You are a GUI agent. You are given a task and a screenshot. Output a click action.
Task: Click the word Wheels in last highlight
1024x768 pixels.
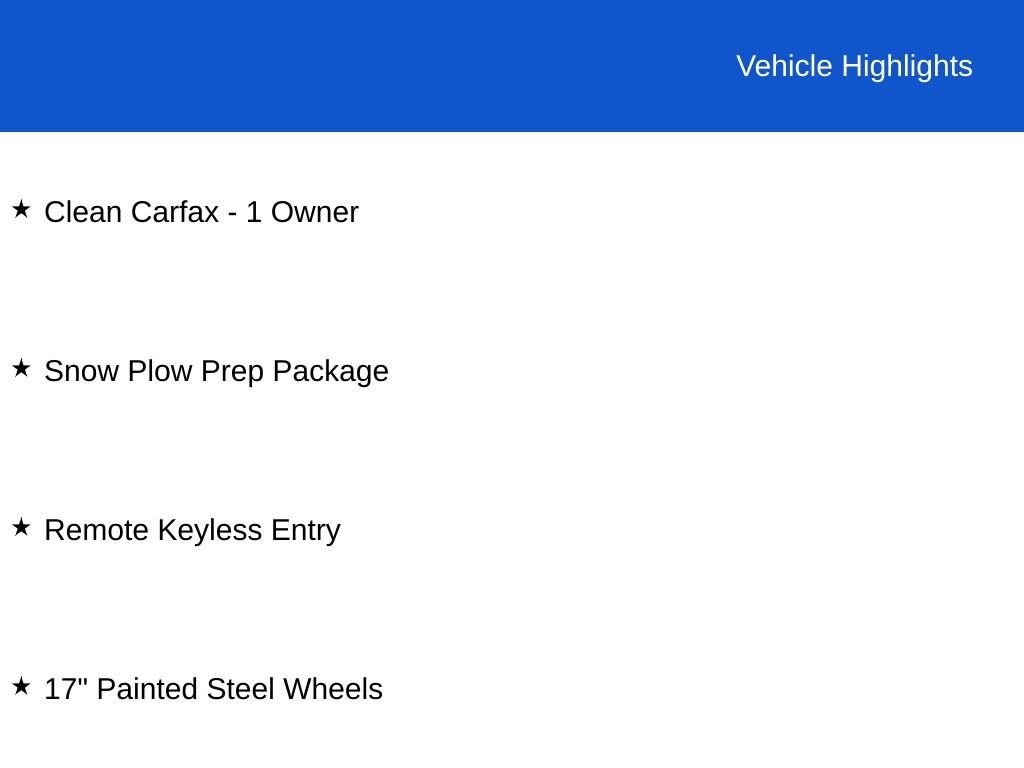(332, 689)
